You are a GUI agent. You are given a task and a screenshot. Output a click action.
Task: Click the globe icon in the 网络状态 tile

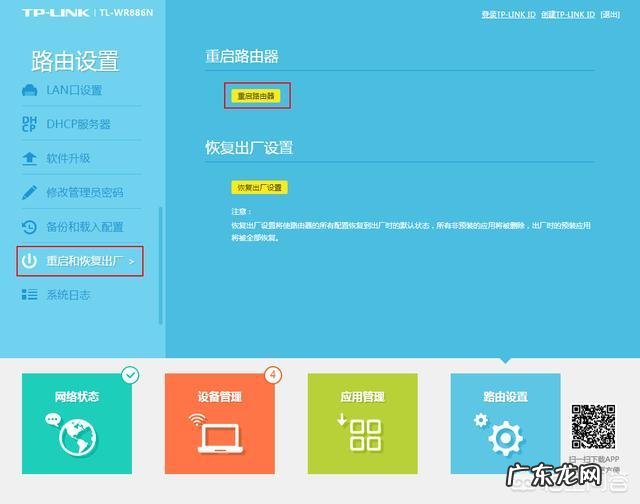[78, 437]
